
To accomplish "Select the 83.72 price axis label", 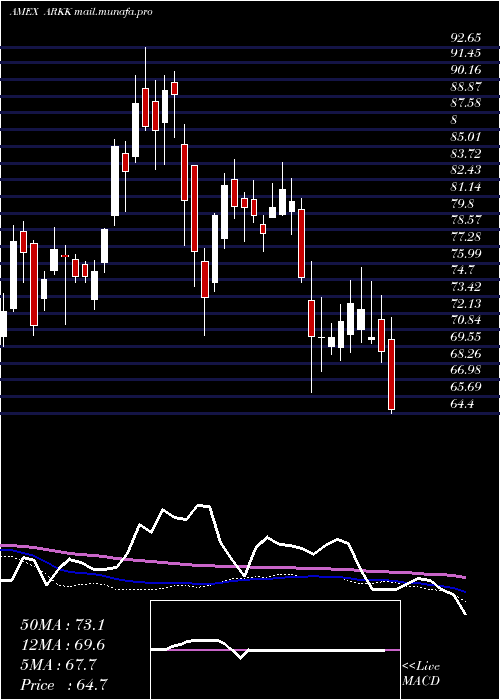I will point(466,154).
